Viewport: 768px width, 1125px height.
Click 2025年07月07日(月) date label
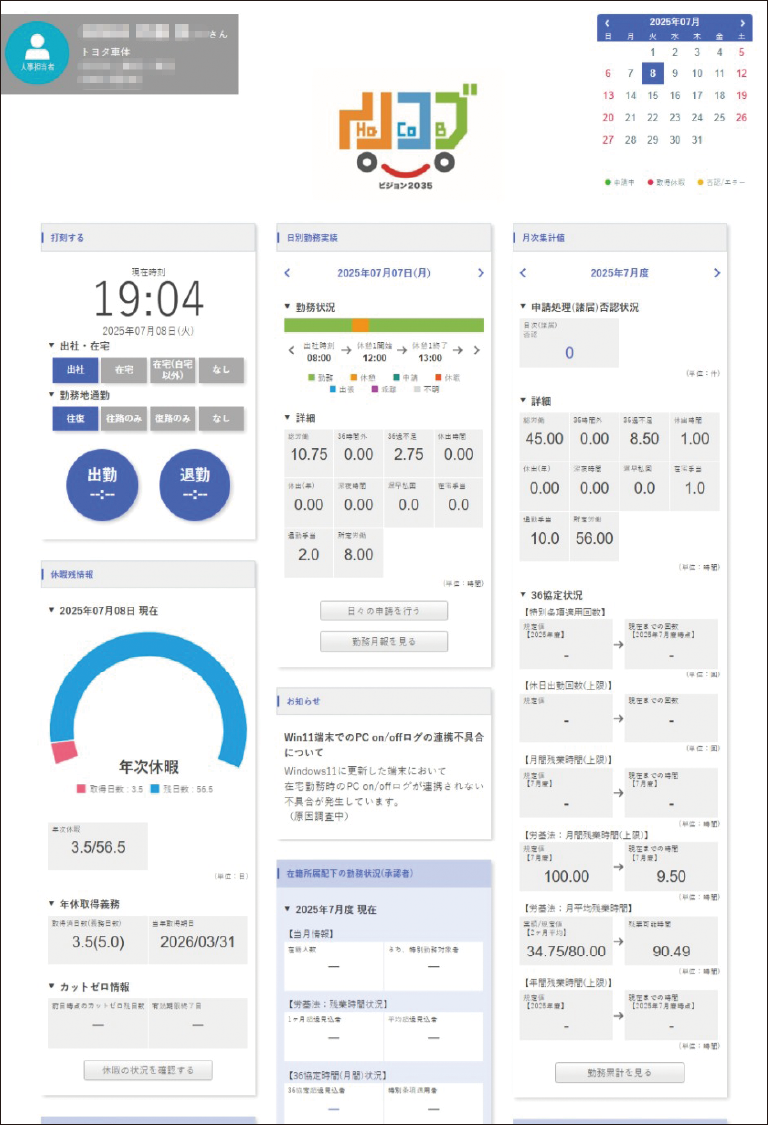[x=384, y=273]
